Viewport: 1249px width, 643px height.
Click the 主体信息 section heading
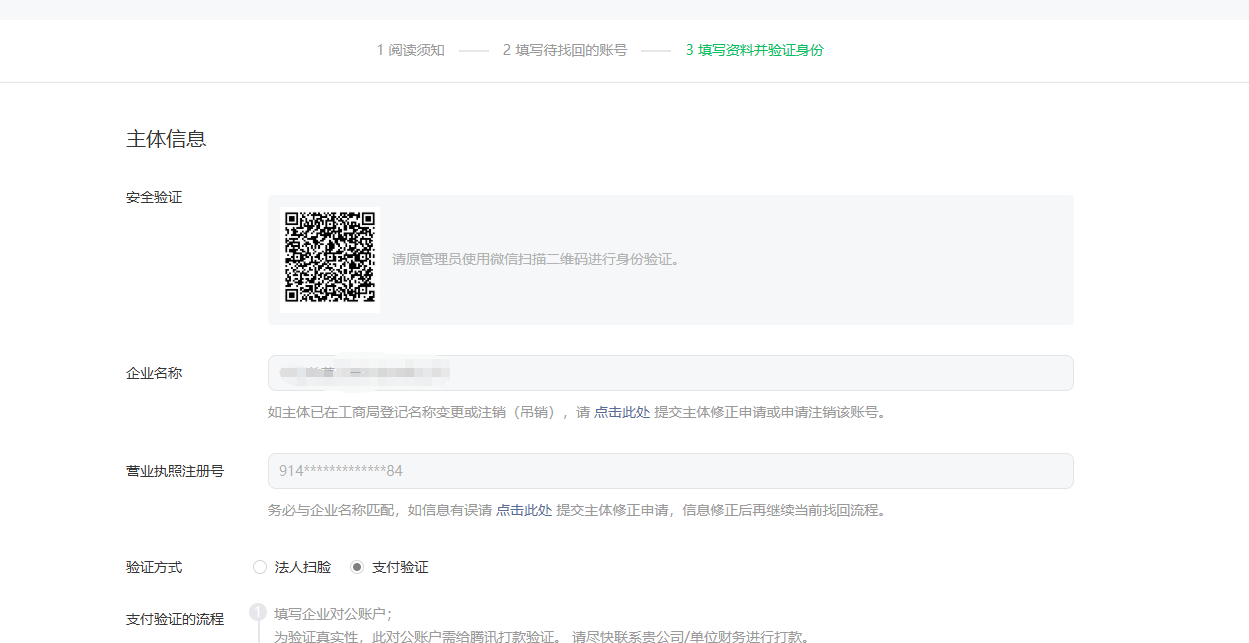tap(166, 139)
